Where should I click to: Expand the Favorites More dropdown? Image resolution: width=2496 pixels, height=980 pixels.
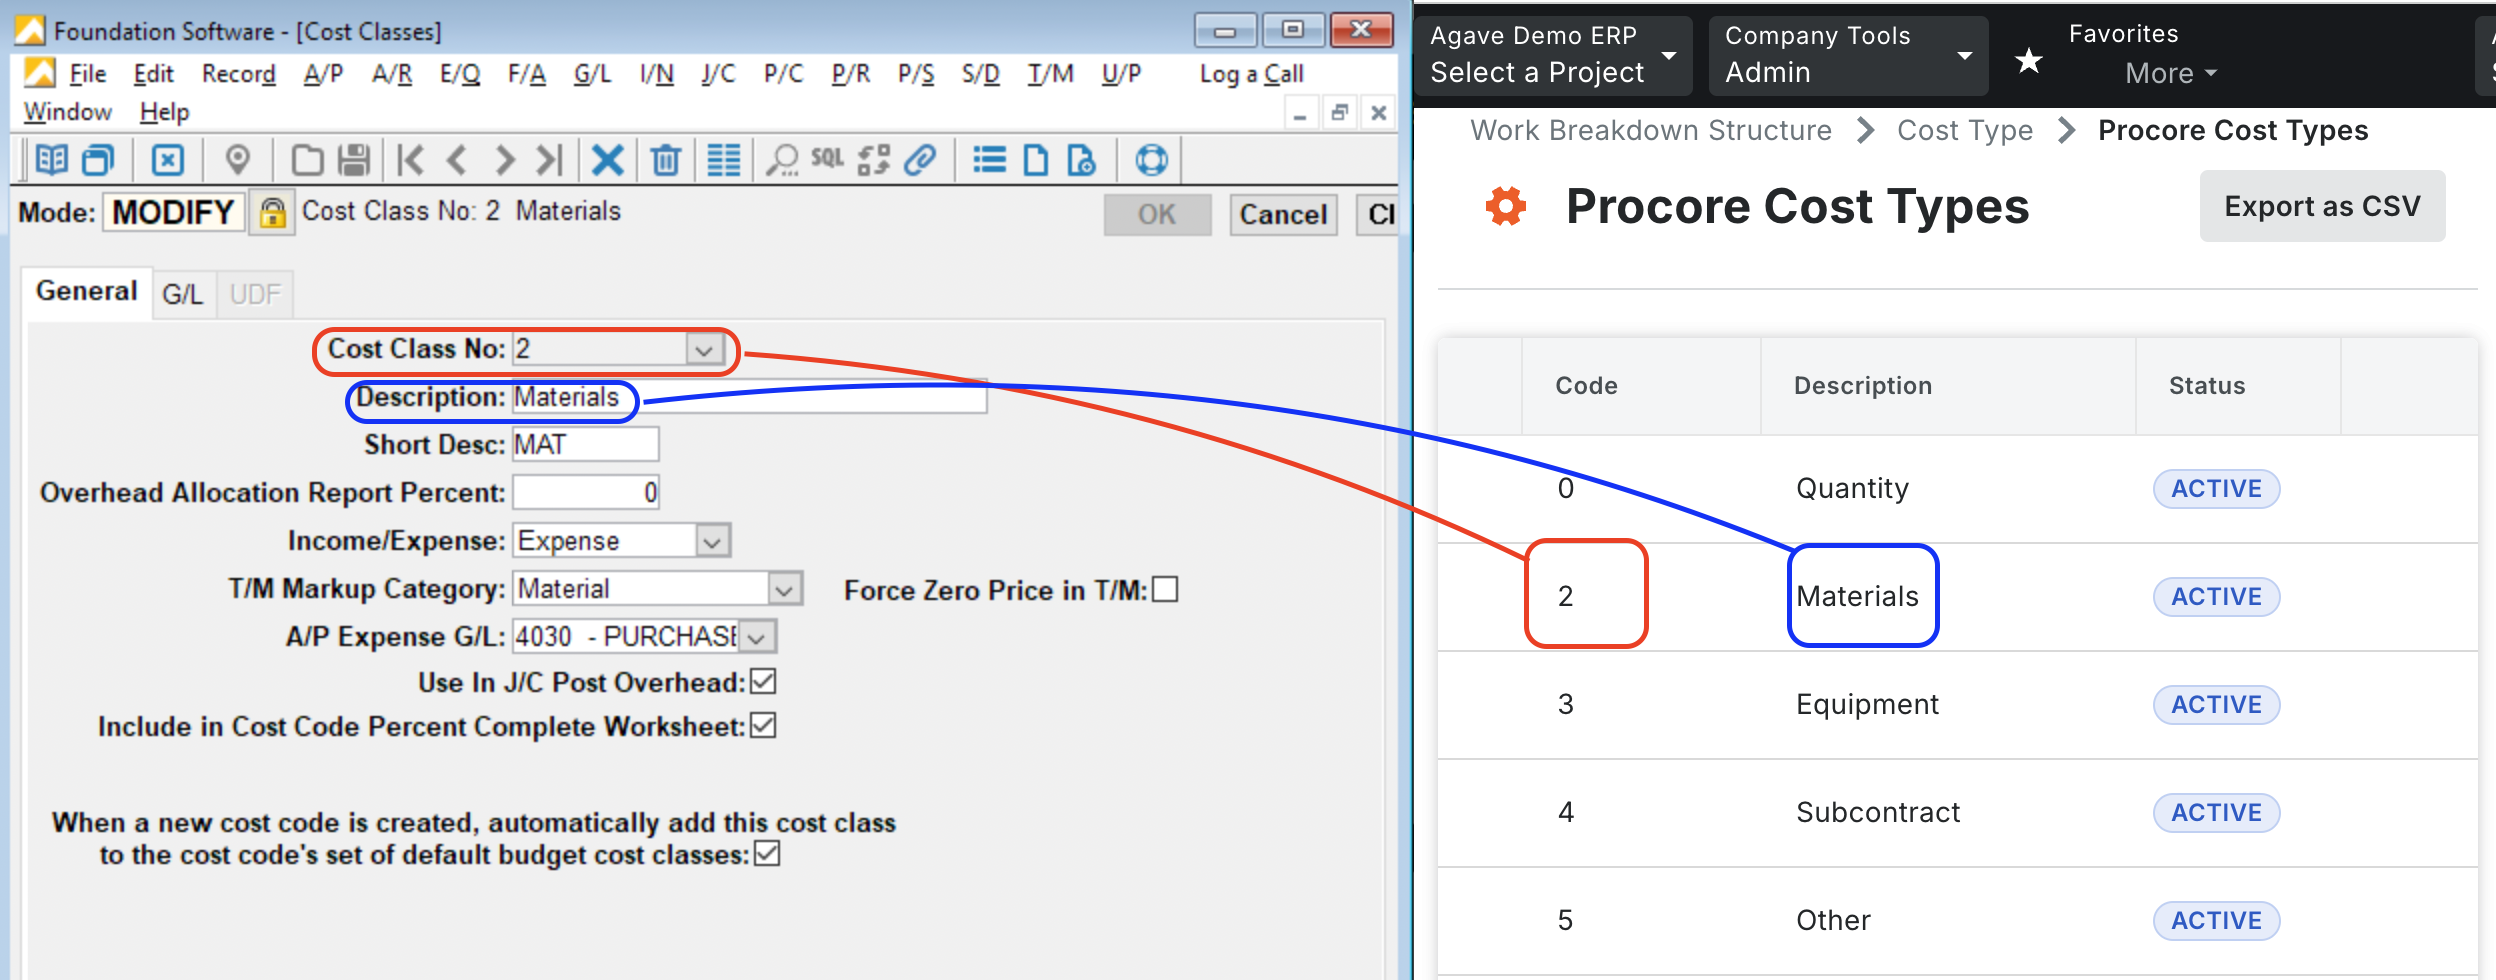tap(2171, 73)
